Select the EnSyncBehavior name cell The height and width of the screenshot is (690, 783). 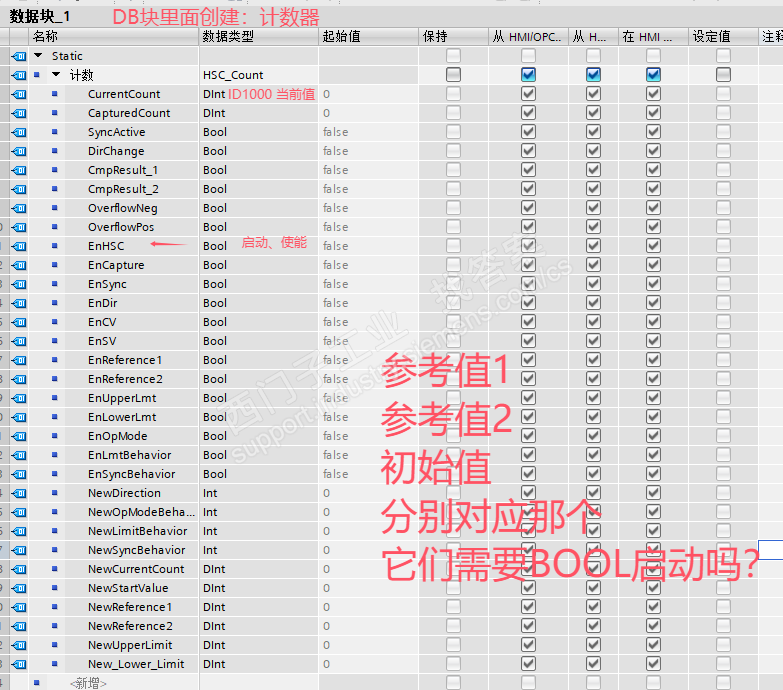point(132,474)
